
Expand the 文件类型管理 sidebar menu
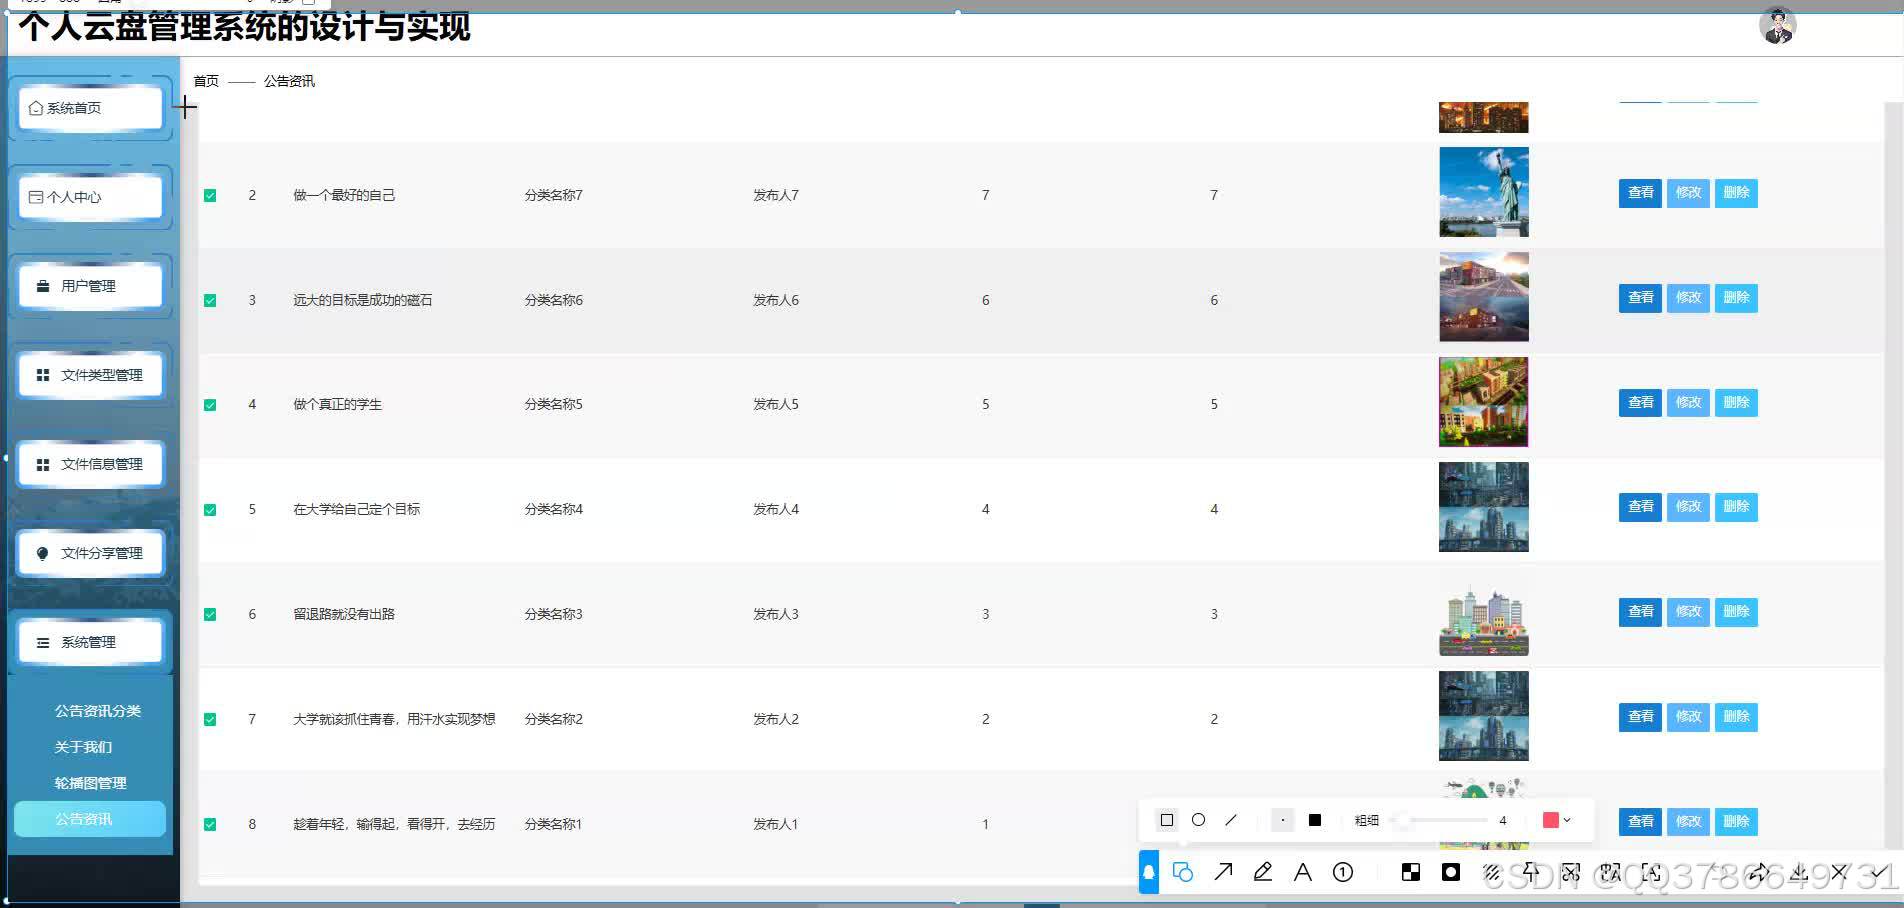(90, 375)
